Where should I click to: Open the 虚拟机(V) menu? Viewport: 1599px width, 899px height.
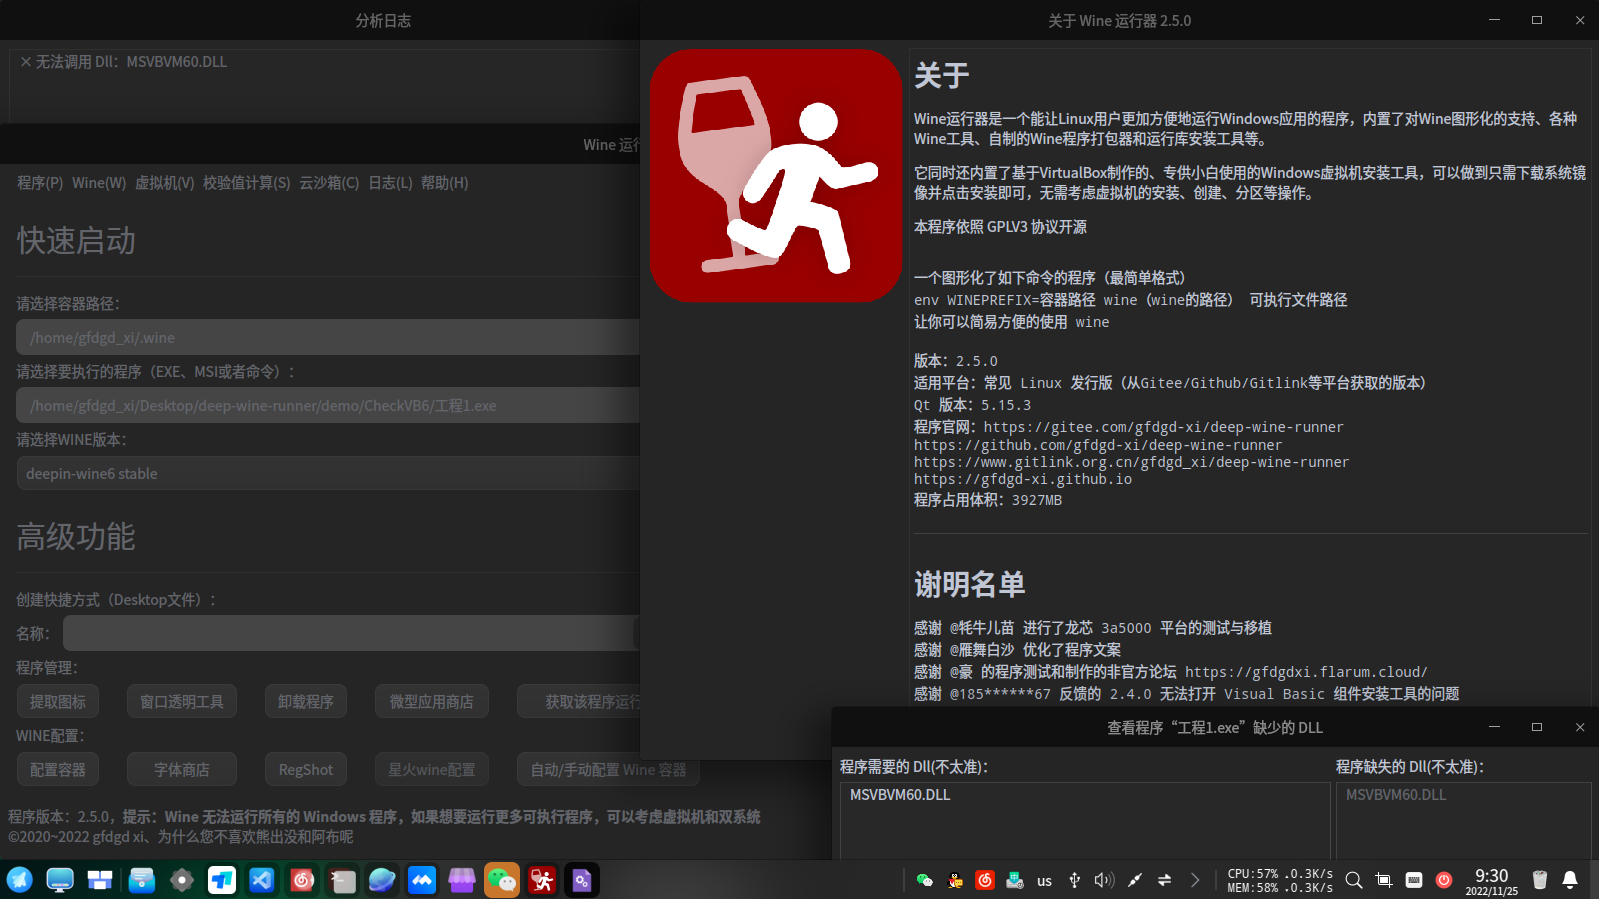click(165, 183)
